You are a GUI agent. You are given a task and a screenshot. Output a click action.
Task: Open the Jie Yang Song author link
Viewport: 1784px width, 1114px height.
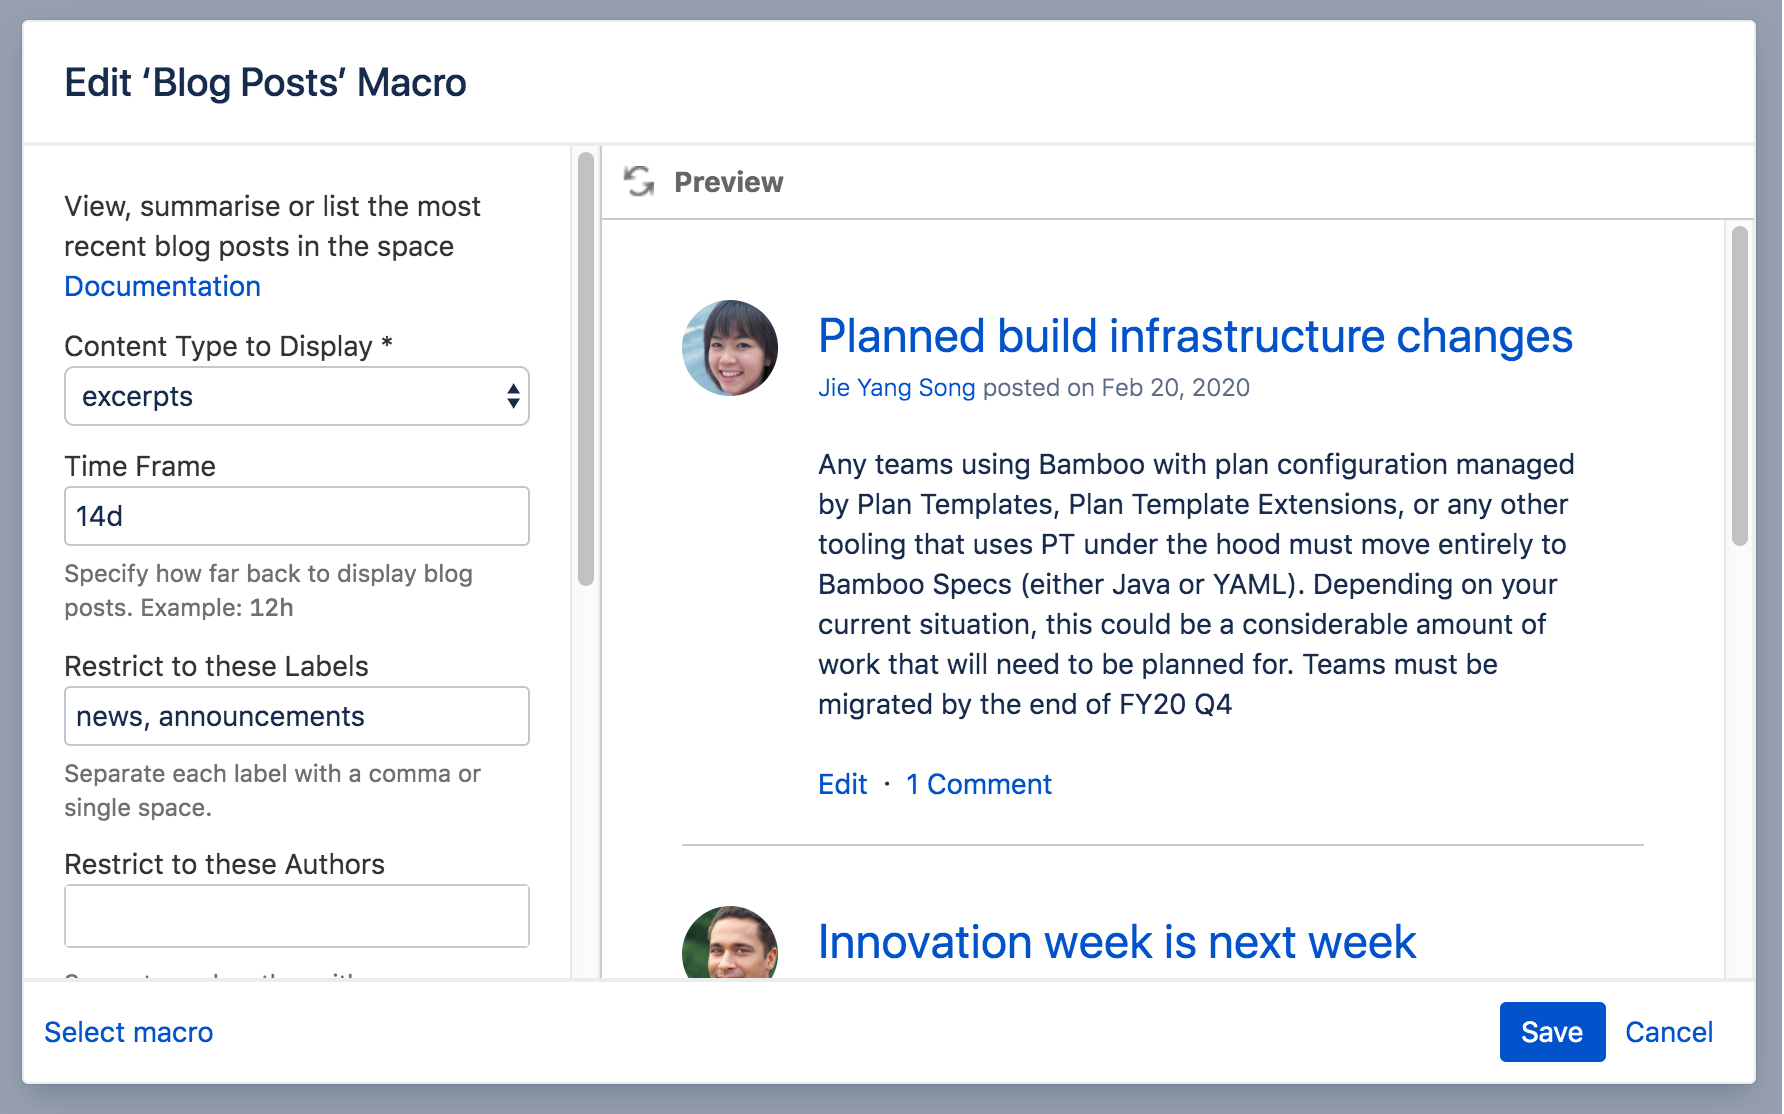pyautogui.click(x=896, y=388)
